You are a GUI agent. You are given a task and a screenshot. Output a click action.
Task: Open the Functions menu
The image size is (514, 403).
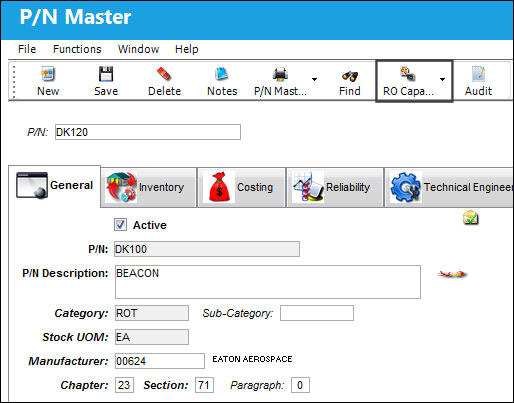pyautogui.click(x=77, y=49)
